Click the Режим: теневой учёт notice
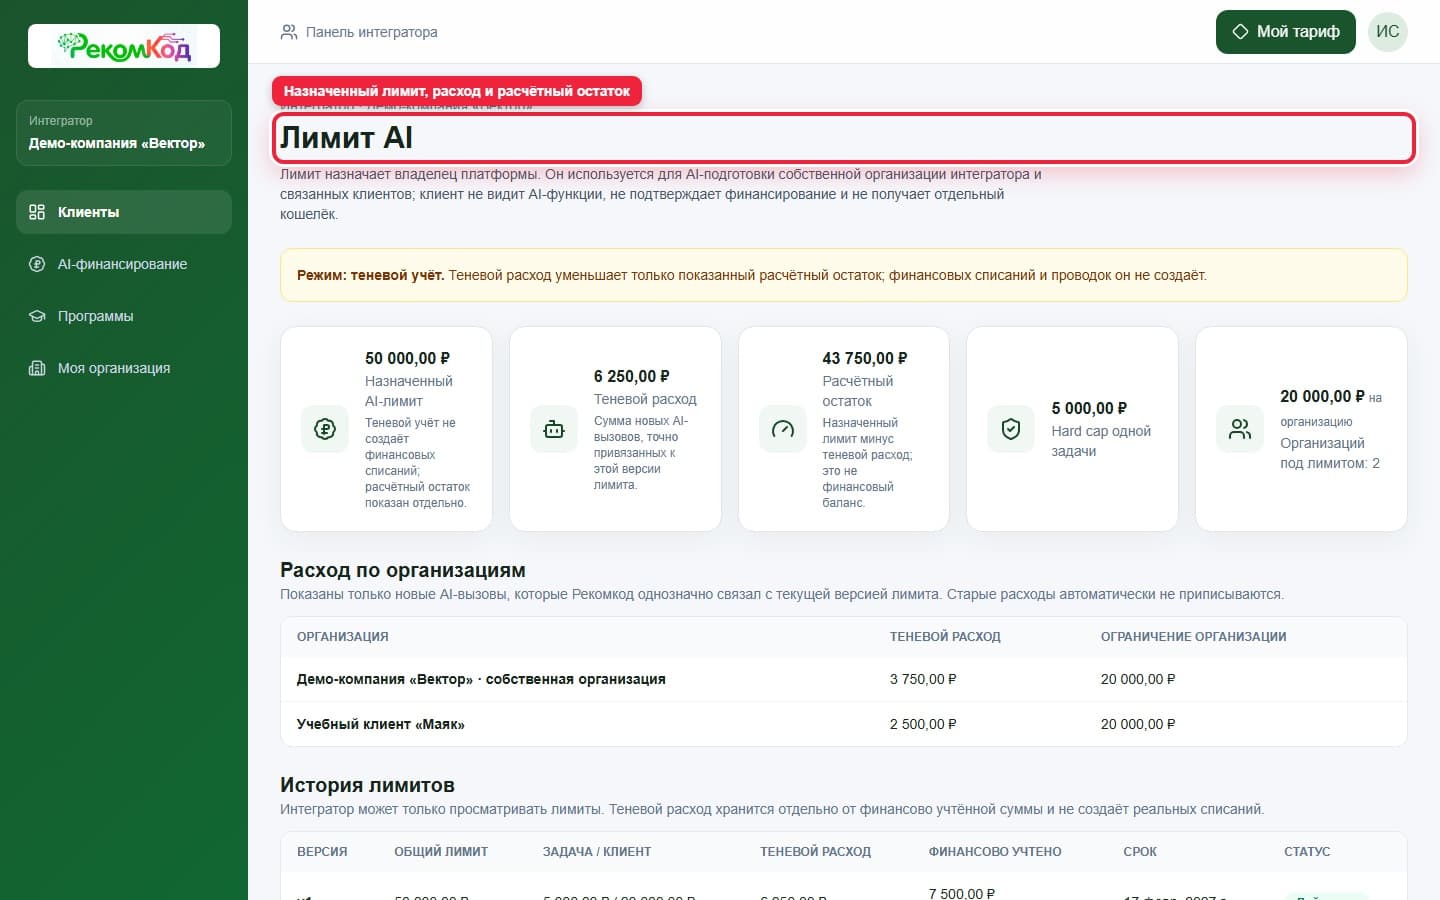 point(844,275)
